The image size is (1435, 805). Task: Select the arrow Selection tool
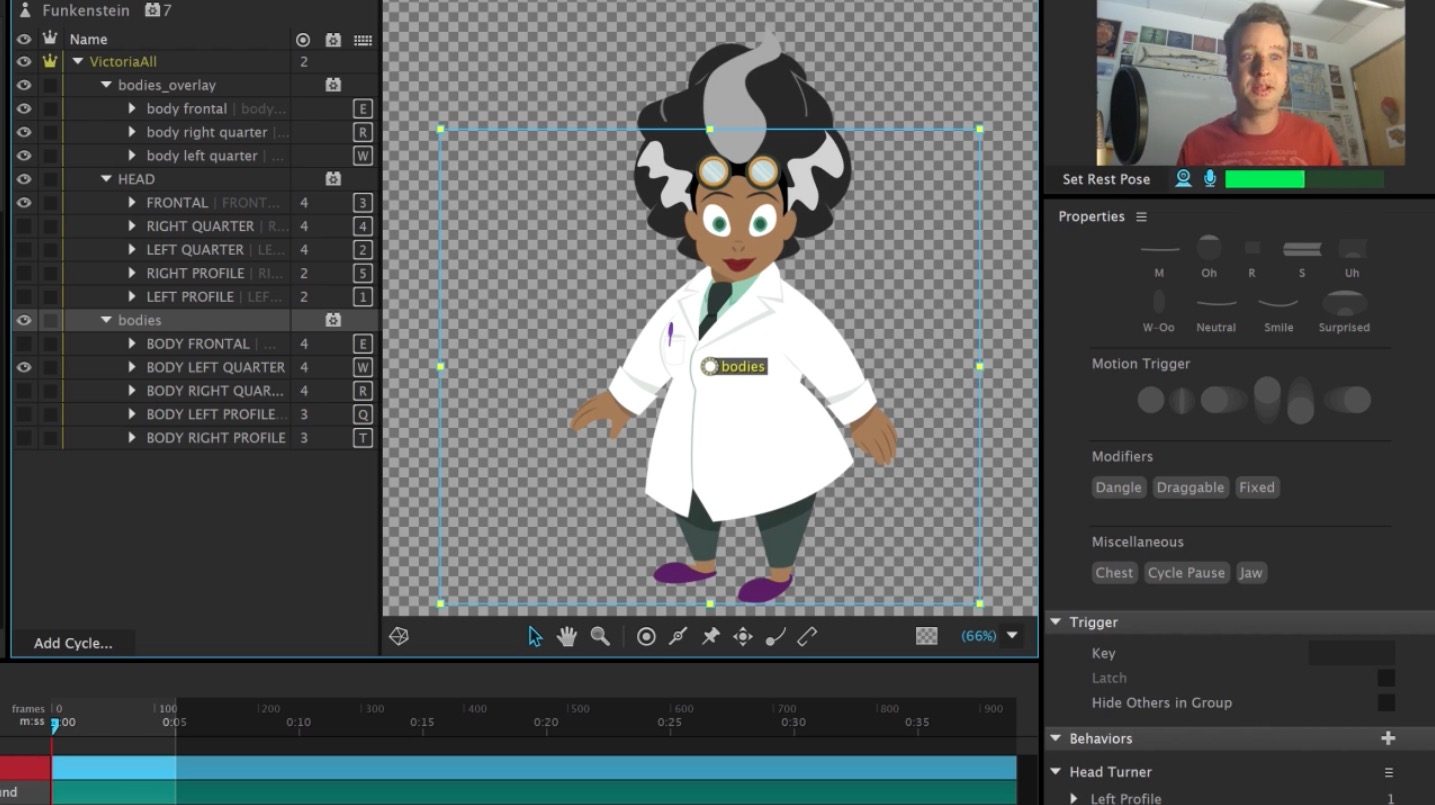[535, 636]
